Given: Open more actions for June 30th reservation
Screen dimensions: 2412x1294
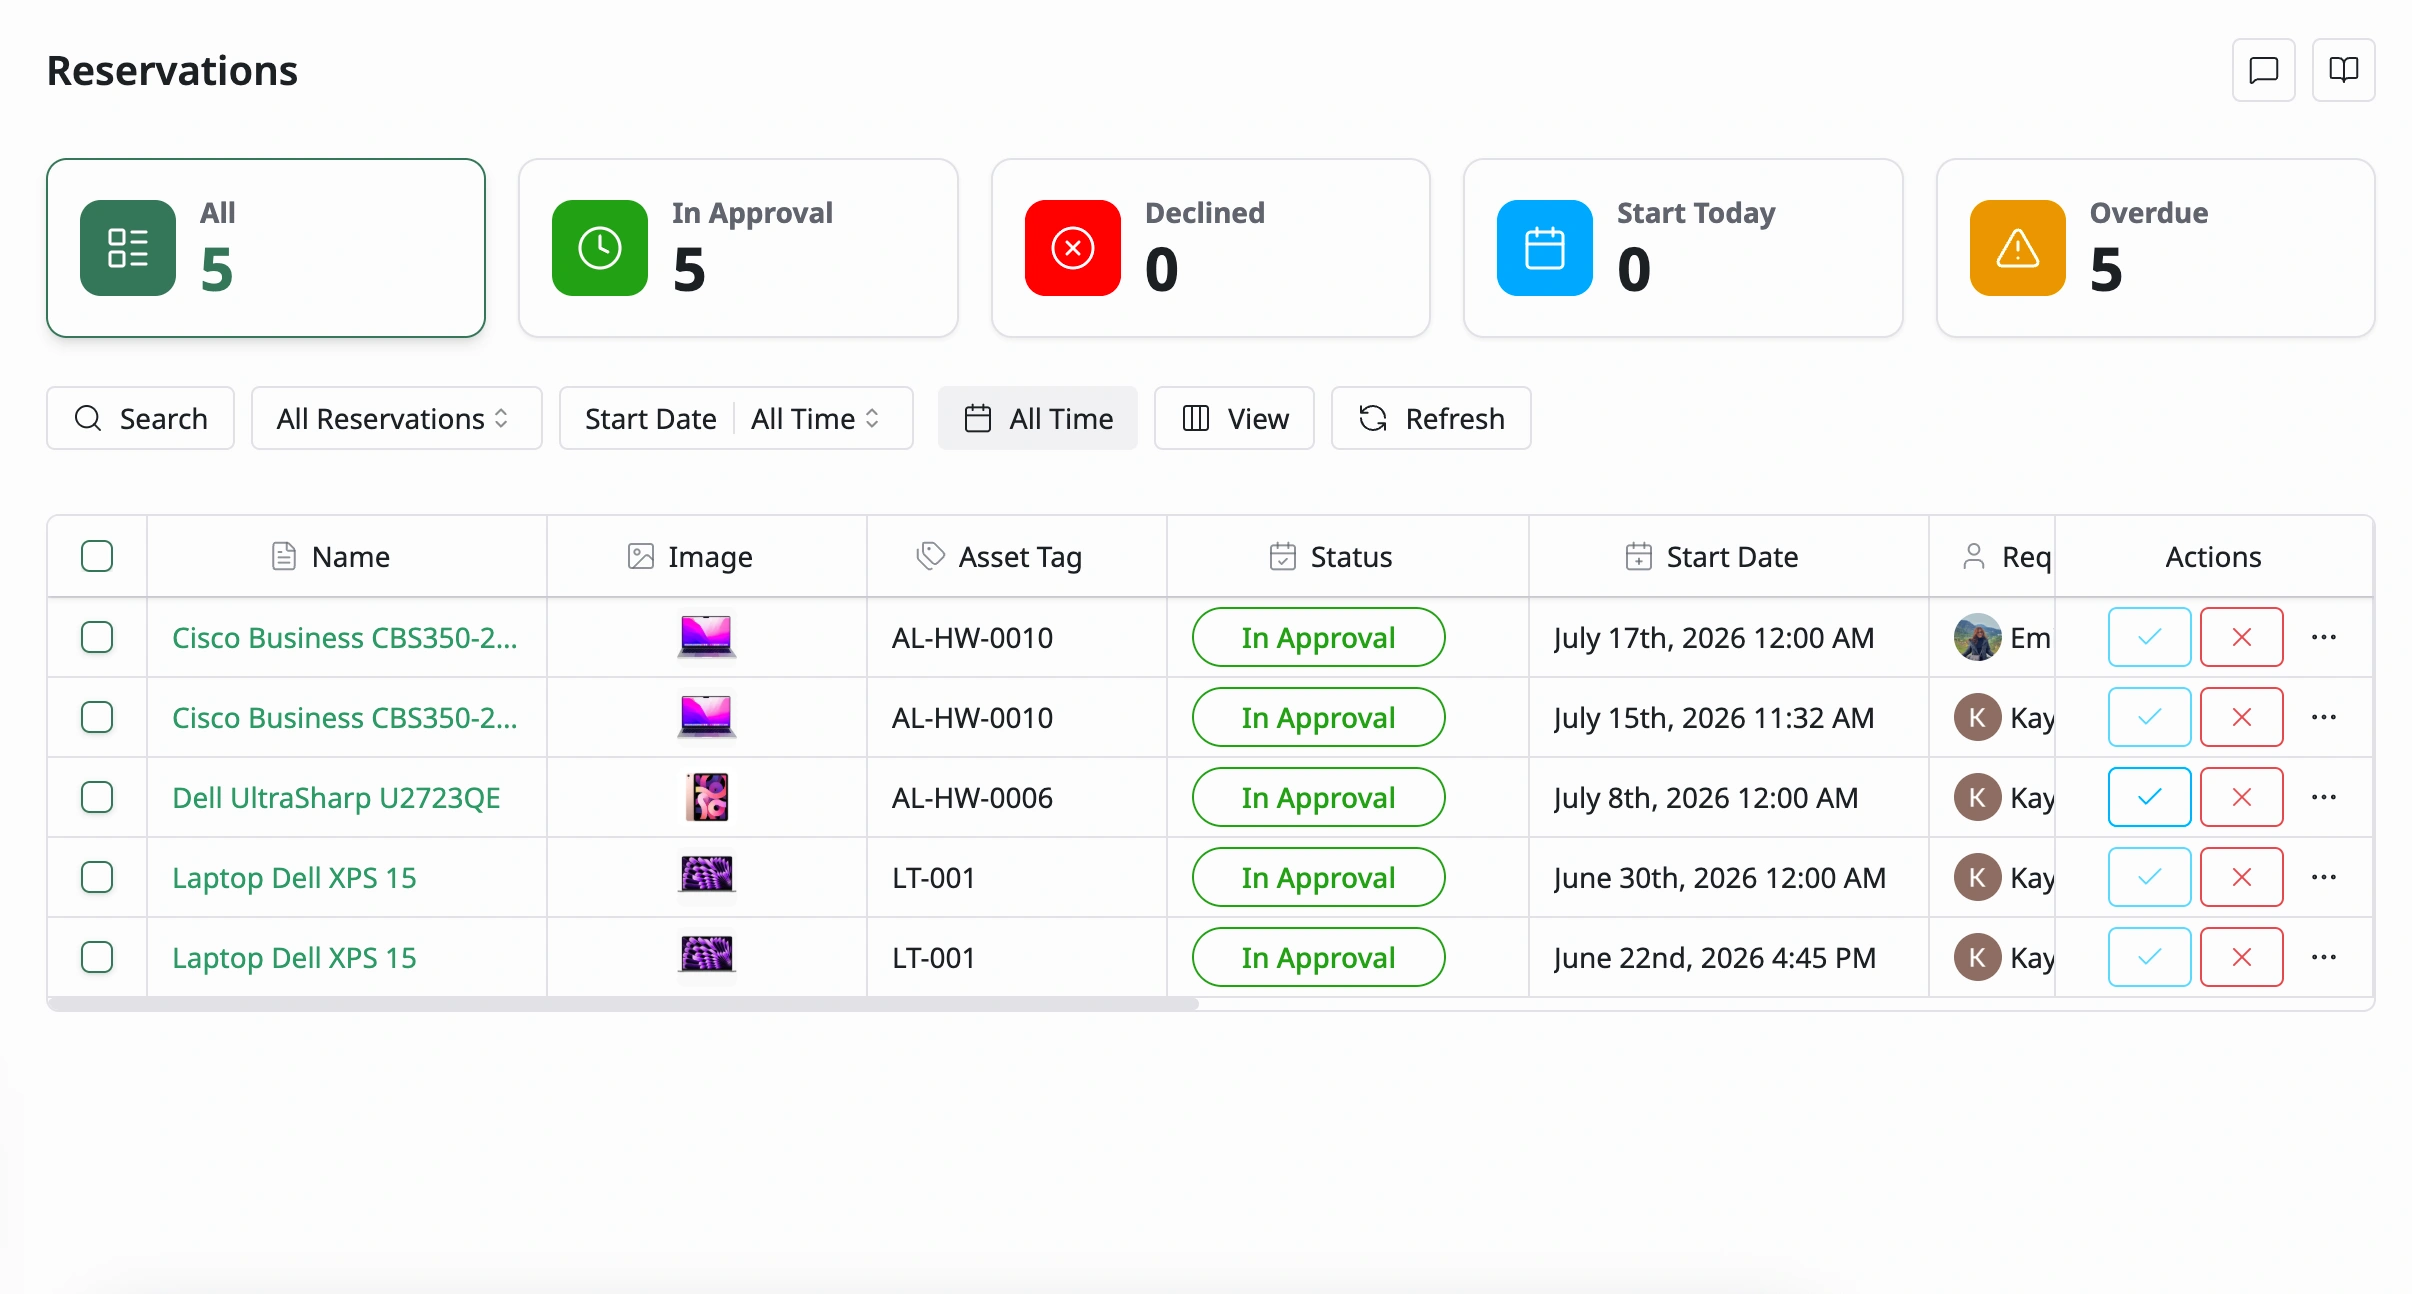Looking at the screenshot, I should tap(2324, 877).
